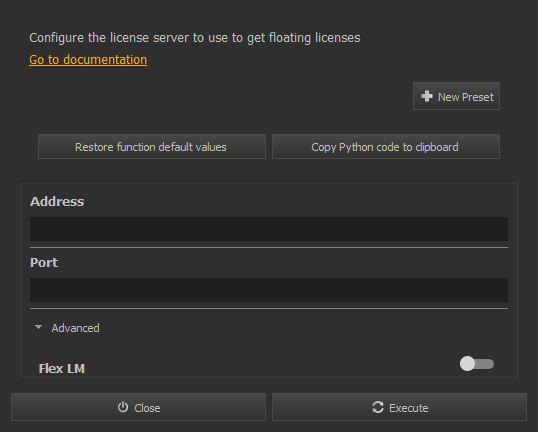Enable the Flex LM toggle switch
538x432 pixels.
click(x=477, y=364)
